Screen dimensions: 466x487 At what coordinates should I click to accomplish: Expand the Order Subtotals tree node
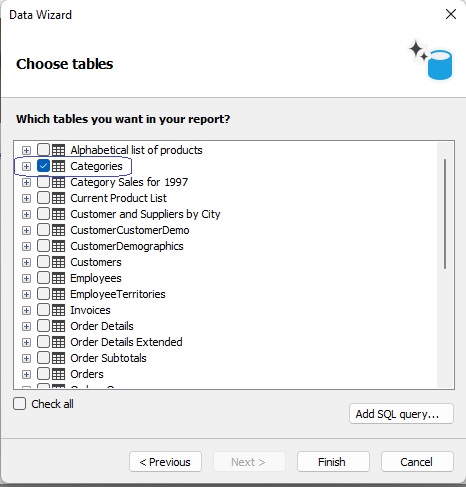[26, 358]
